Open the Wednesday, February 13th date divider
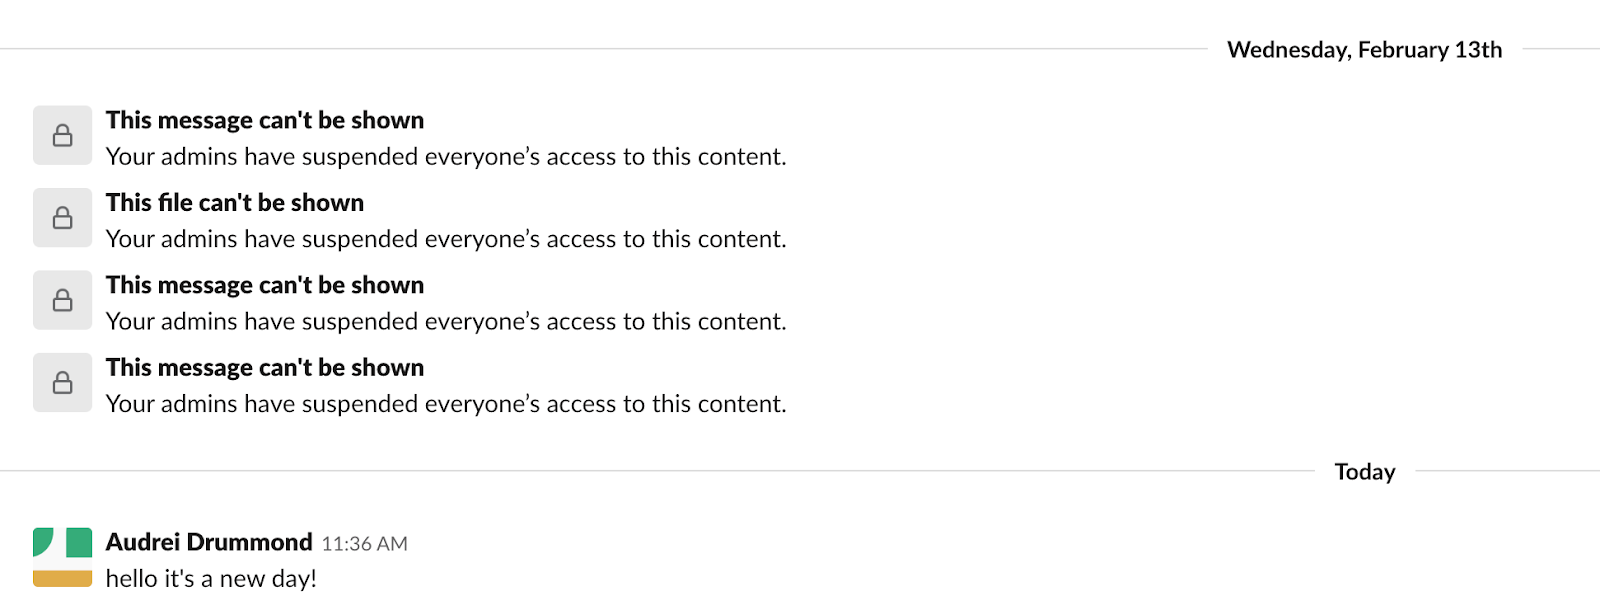 pyautogui.click(x=1364, y=50)
